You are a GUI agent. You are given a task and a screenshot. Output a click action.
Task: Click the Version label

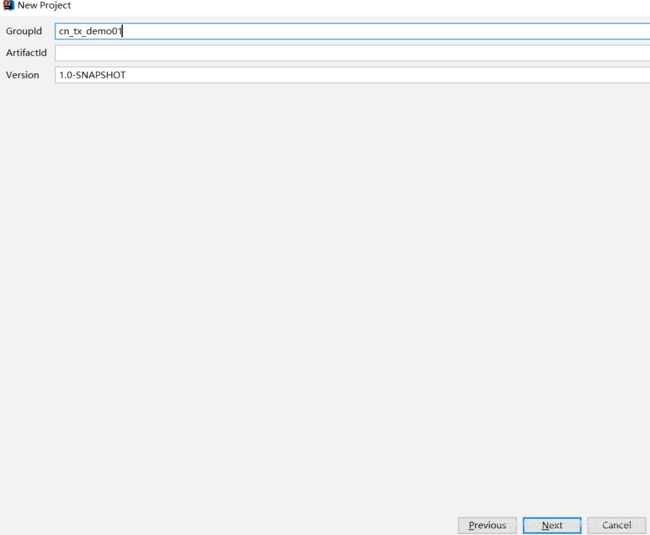point(22,75)
